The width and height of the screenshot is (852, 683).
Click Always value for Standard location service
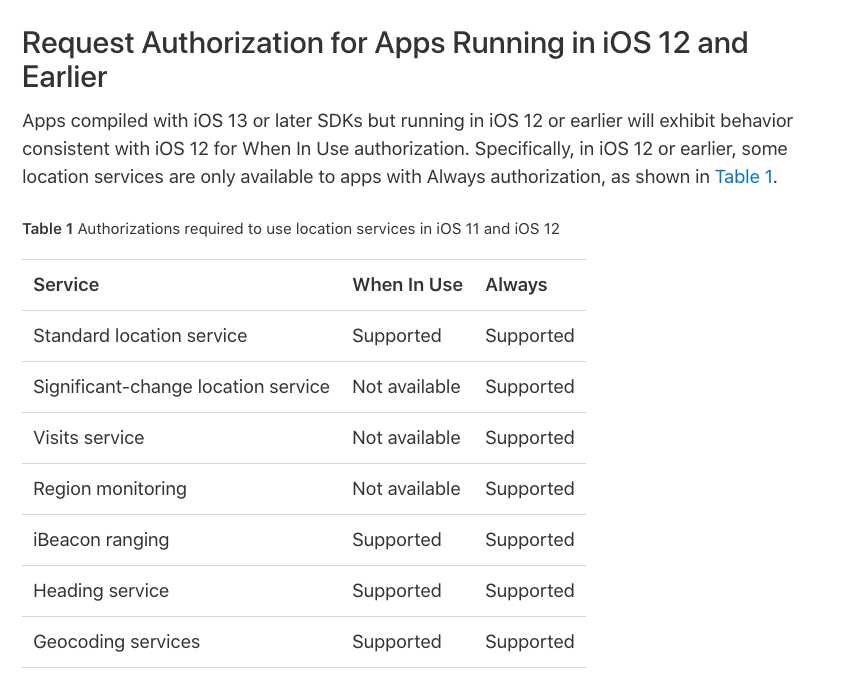click(530, 336)
